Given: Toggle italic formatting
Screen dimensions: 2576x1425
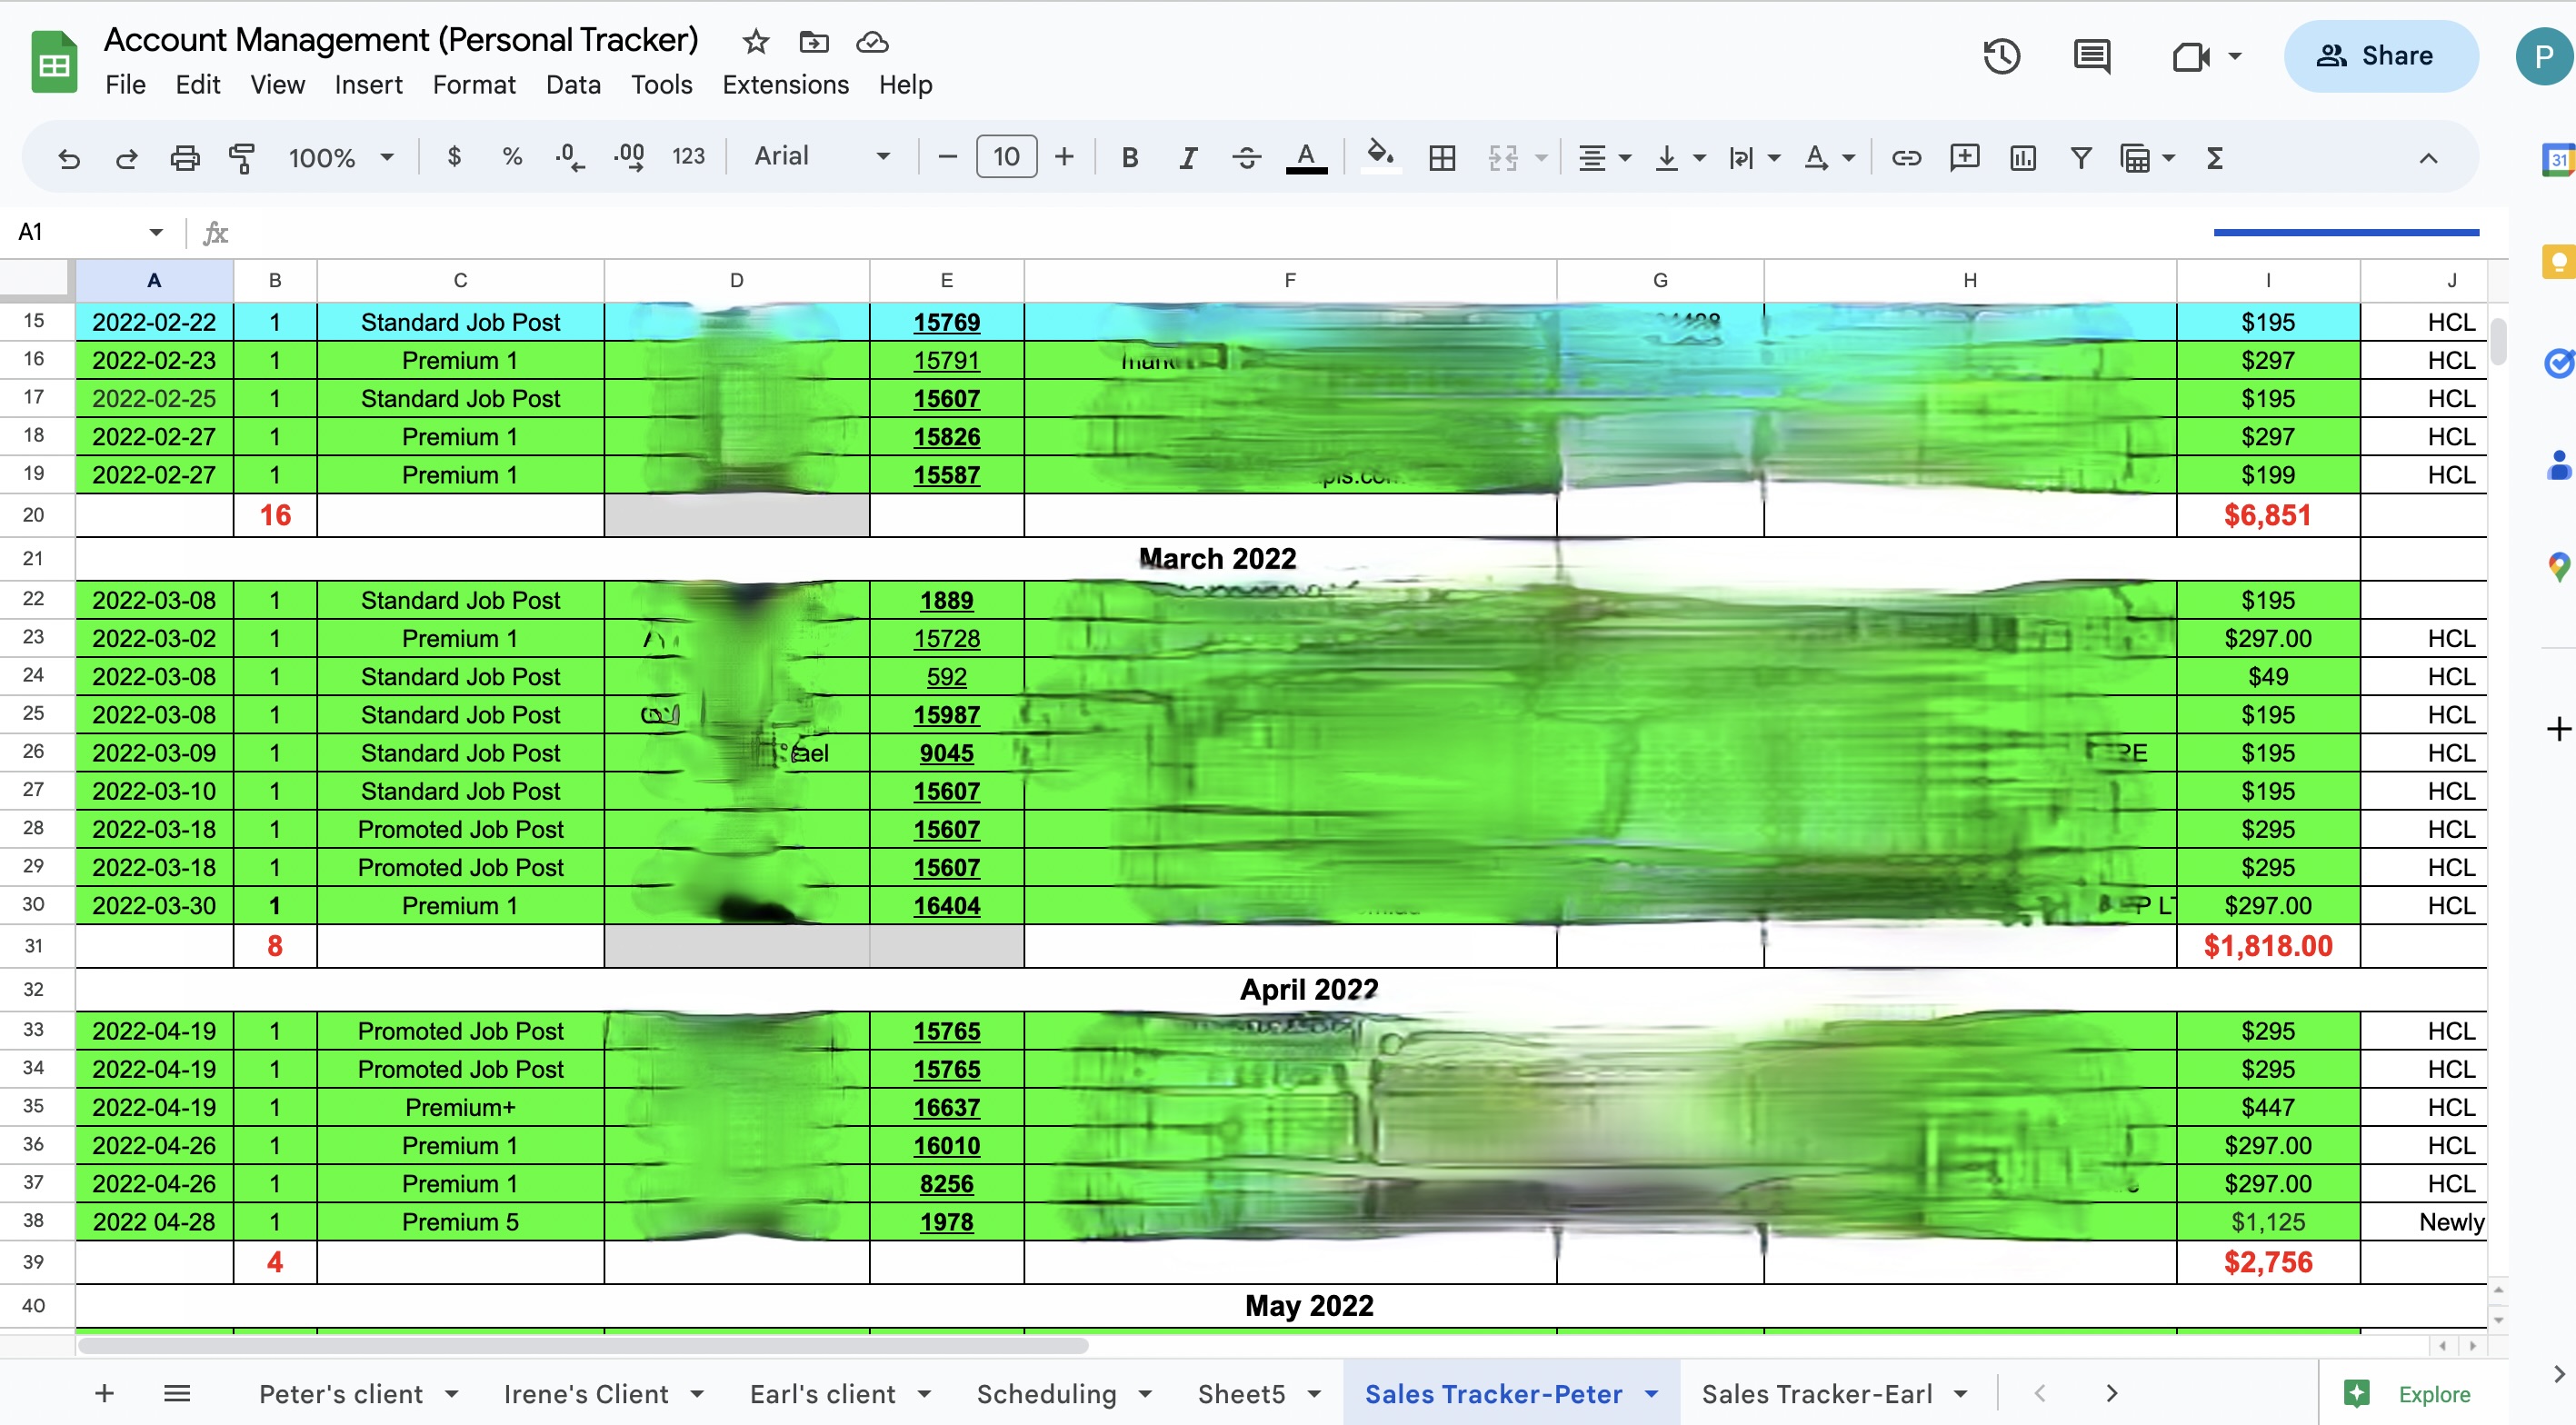Looking at the screenshot, I should coord(1187,158).
